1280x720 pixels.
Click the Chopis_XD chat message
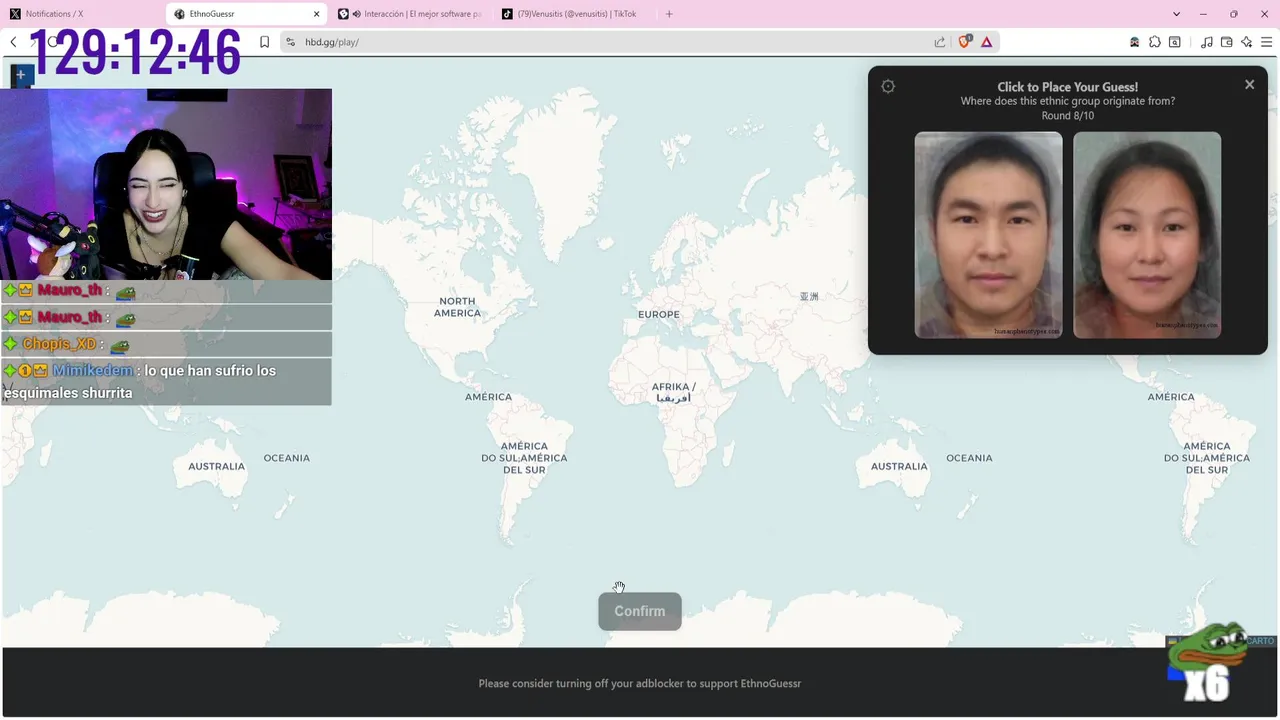[166, 344]
